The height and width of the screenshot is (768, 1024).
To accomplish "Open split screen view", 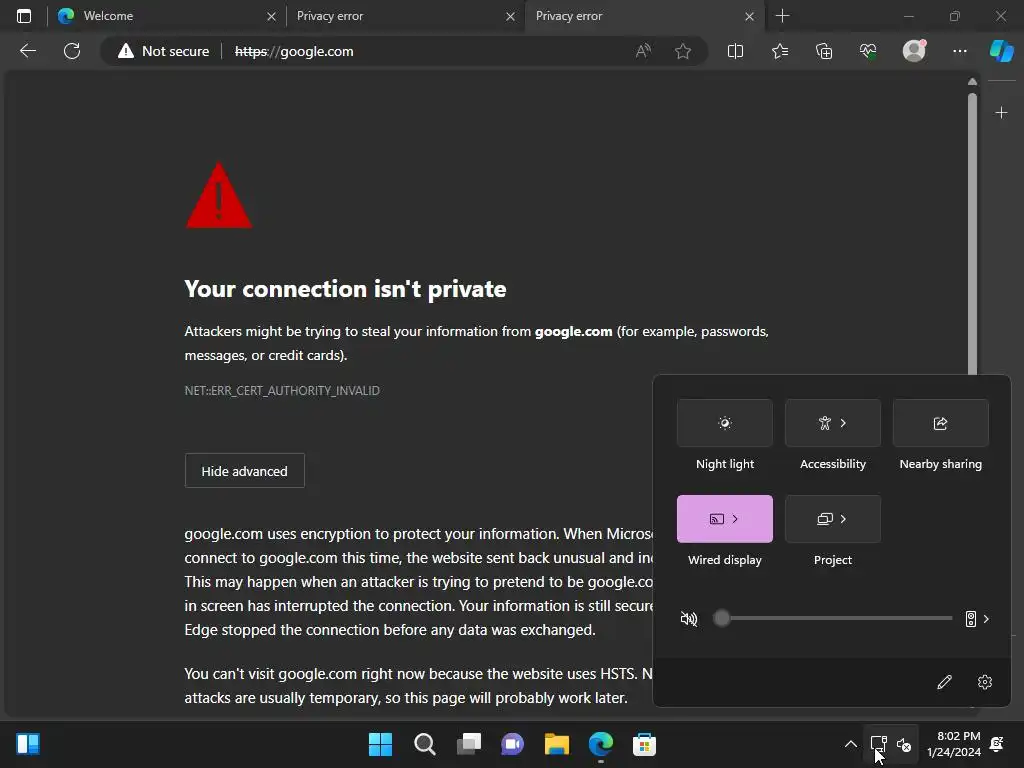I will click(x=735, y=51).
